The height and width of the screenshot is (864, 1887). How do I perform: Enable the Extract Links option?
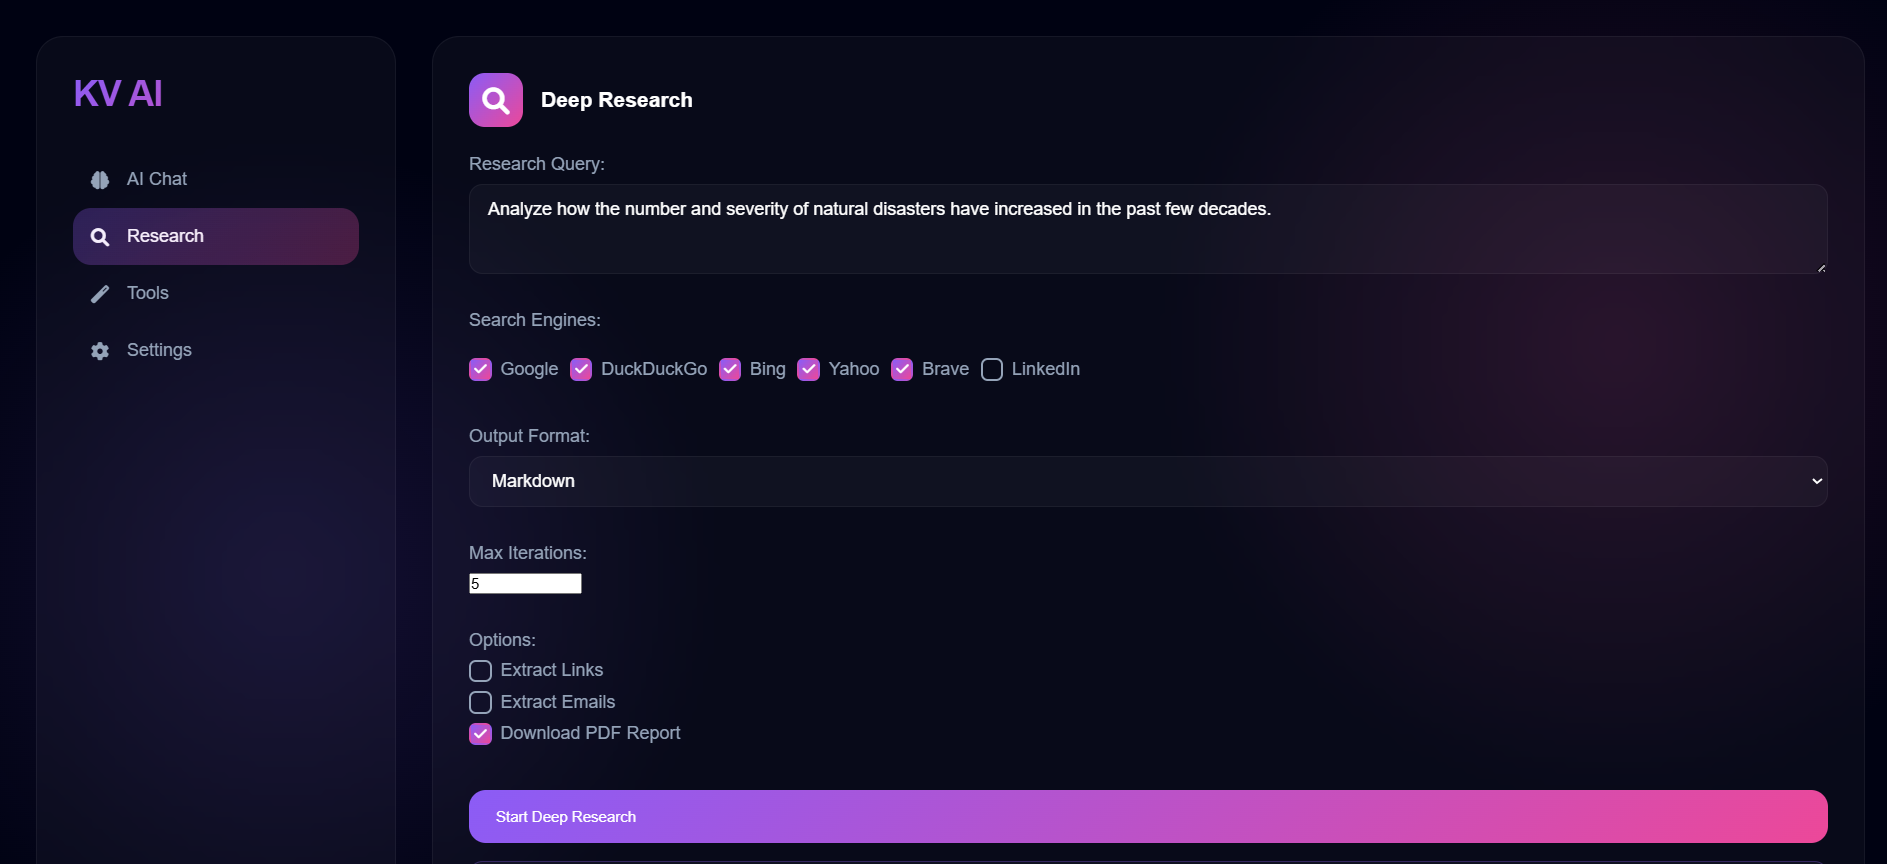[x=480, y=671]
